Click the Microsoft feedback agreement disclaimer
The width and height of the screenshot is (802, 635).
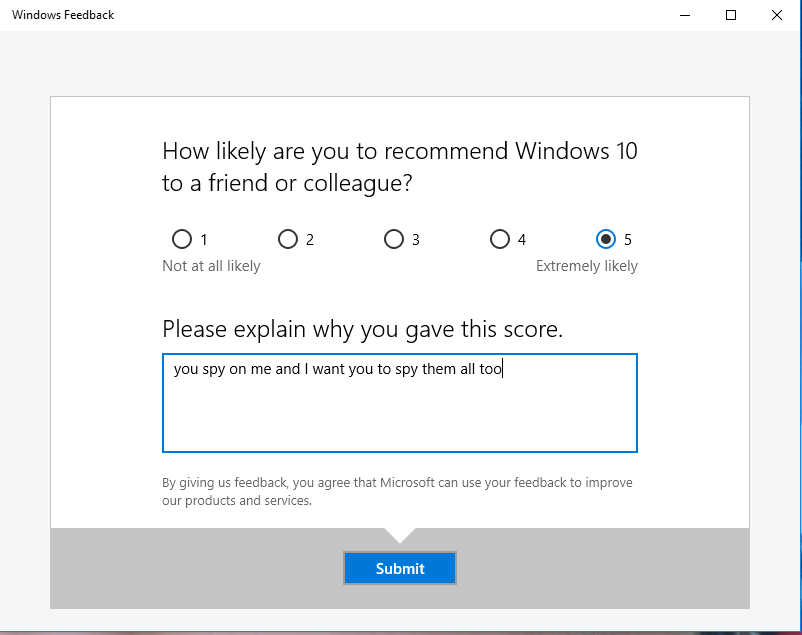[x=397, y=491]
